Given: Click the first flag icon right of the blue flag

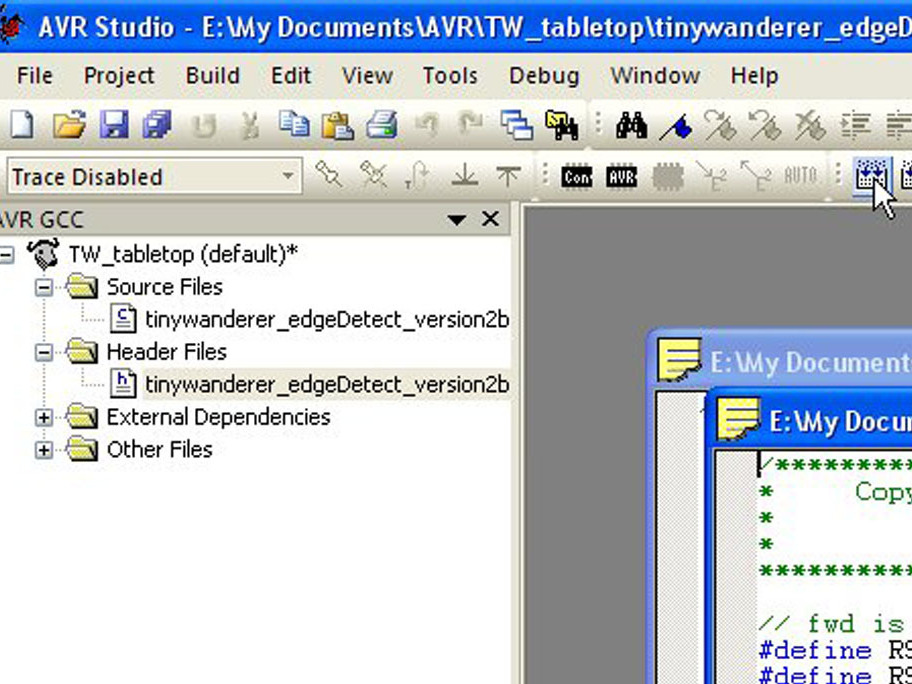Looking at the screenshot, I should tap(720, 124).
